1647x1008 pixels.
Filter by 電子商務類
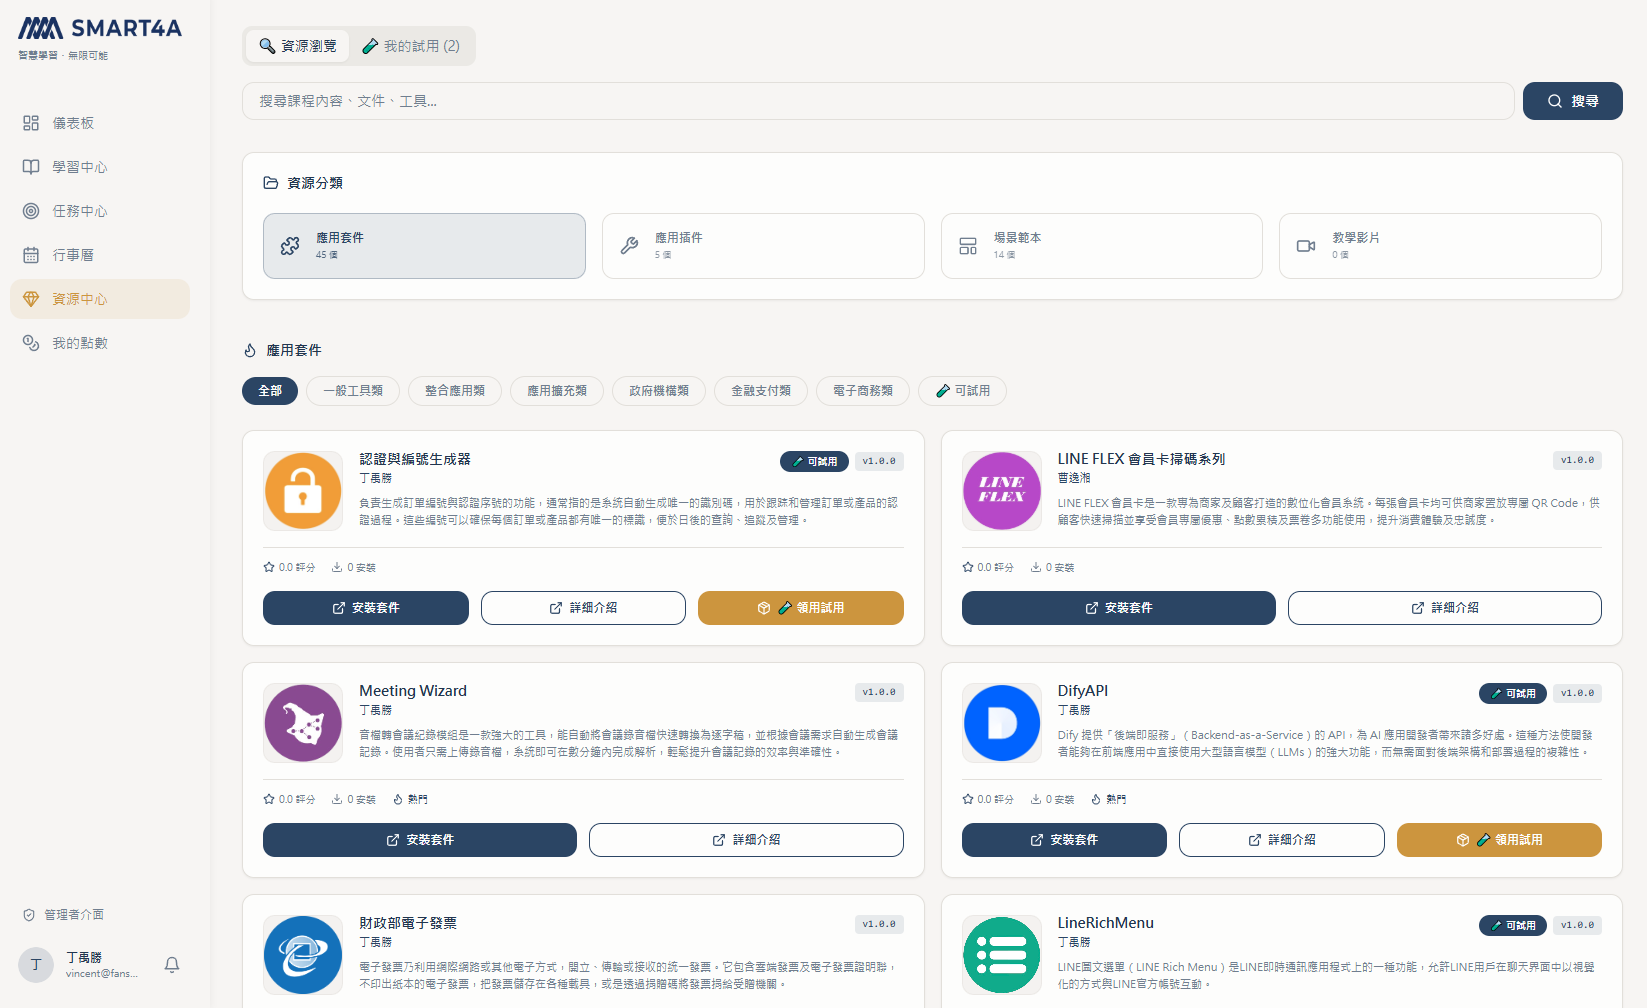863,391
